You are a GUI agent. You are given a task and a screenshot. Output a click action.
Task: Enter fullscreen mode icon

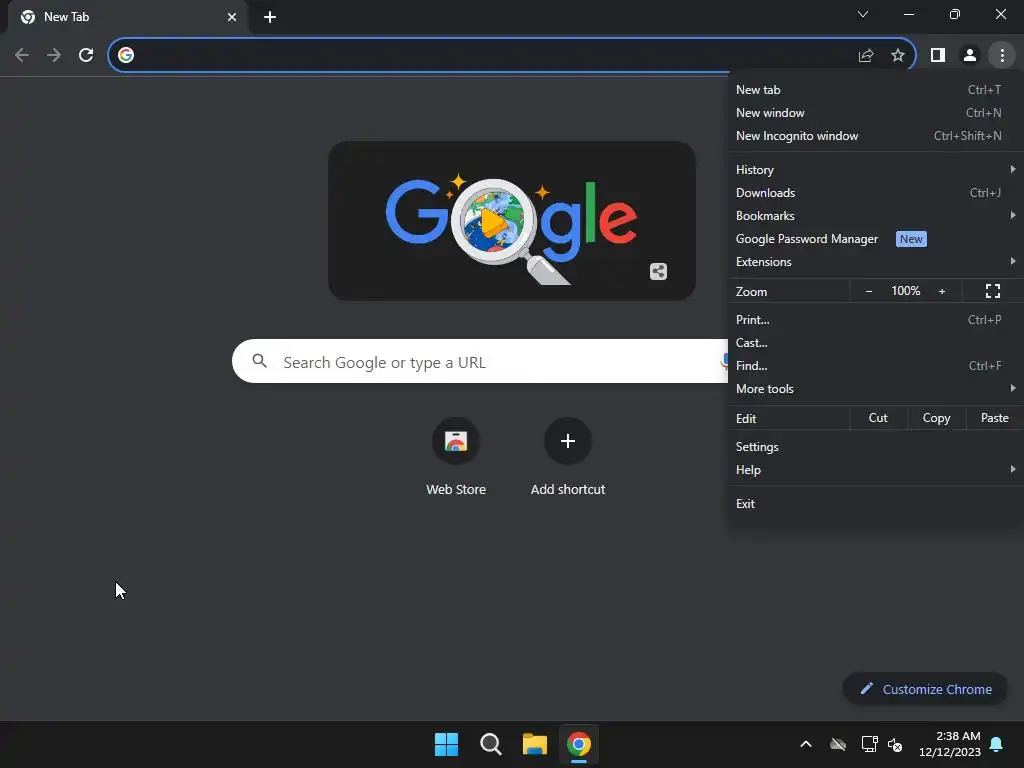pyautogui.click(x=993, y=291)
